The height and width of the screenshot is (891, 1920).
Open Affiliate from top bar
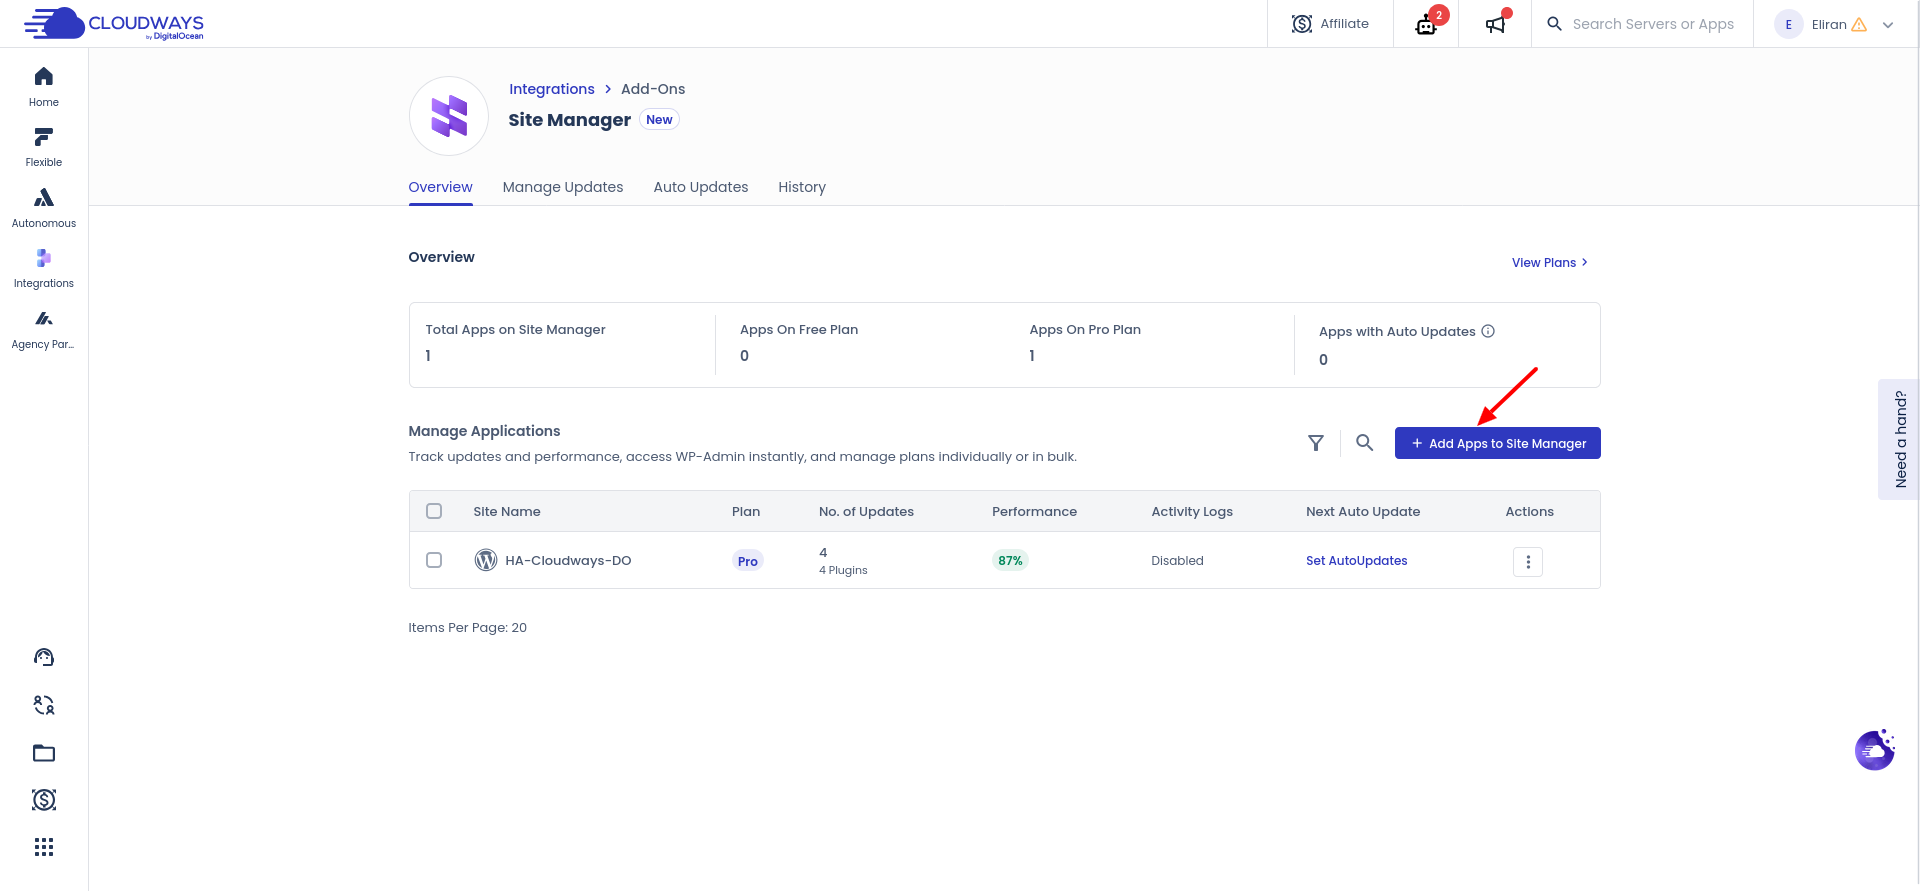pyautogui.click(x=1330, y=24)
